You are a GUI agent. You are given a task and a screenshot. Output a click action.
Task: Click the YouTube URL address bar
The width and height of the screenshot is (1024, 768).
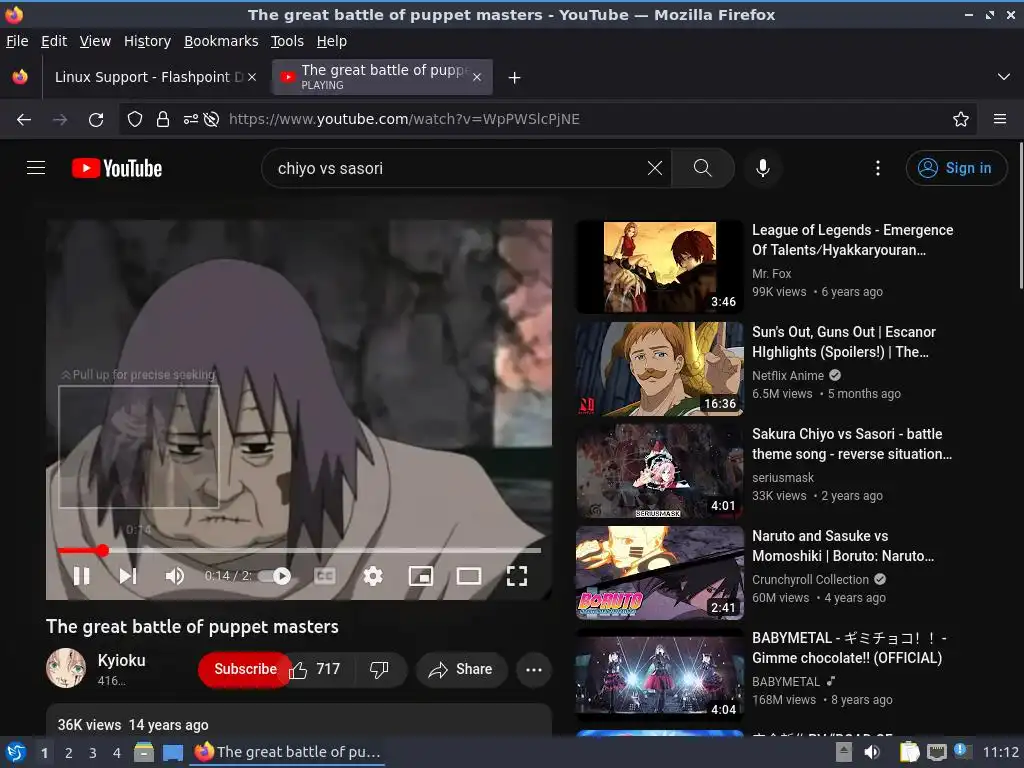549,119
